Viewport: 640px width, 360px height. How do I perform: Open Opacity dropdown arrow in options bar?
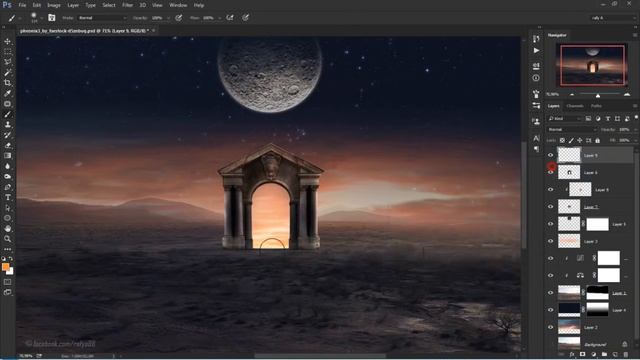(168, 18)
